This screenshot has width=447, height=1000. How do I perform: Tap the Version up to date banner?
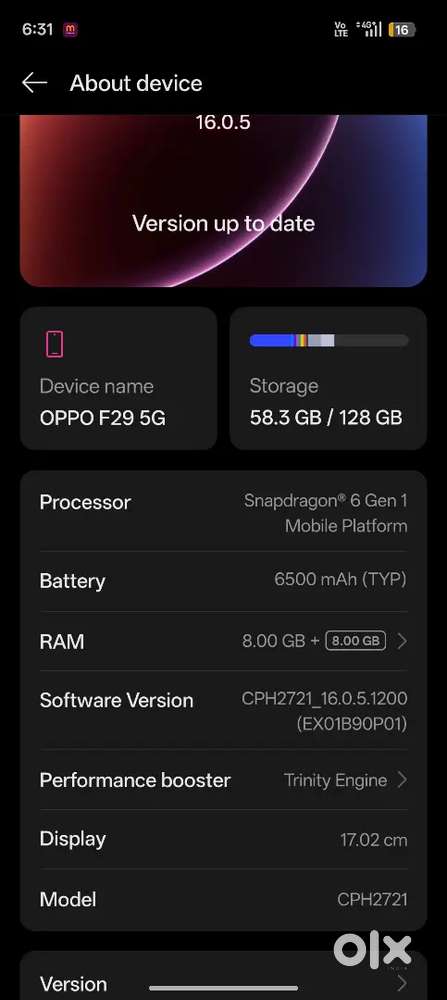tap(223, 200)
